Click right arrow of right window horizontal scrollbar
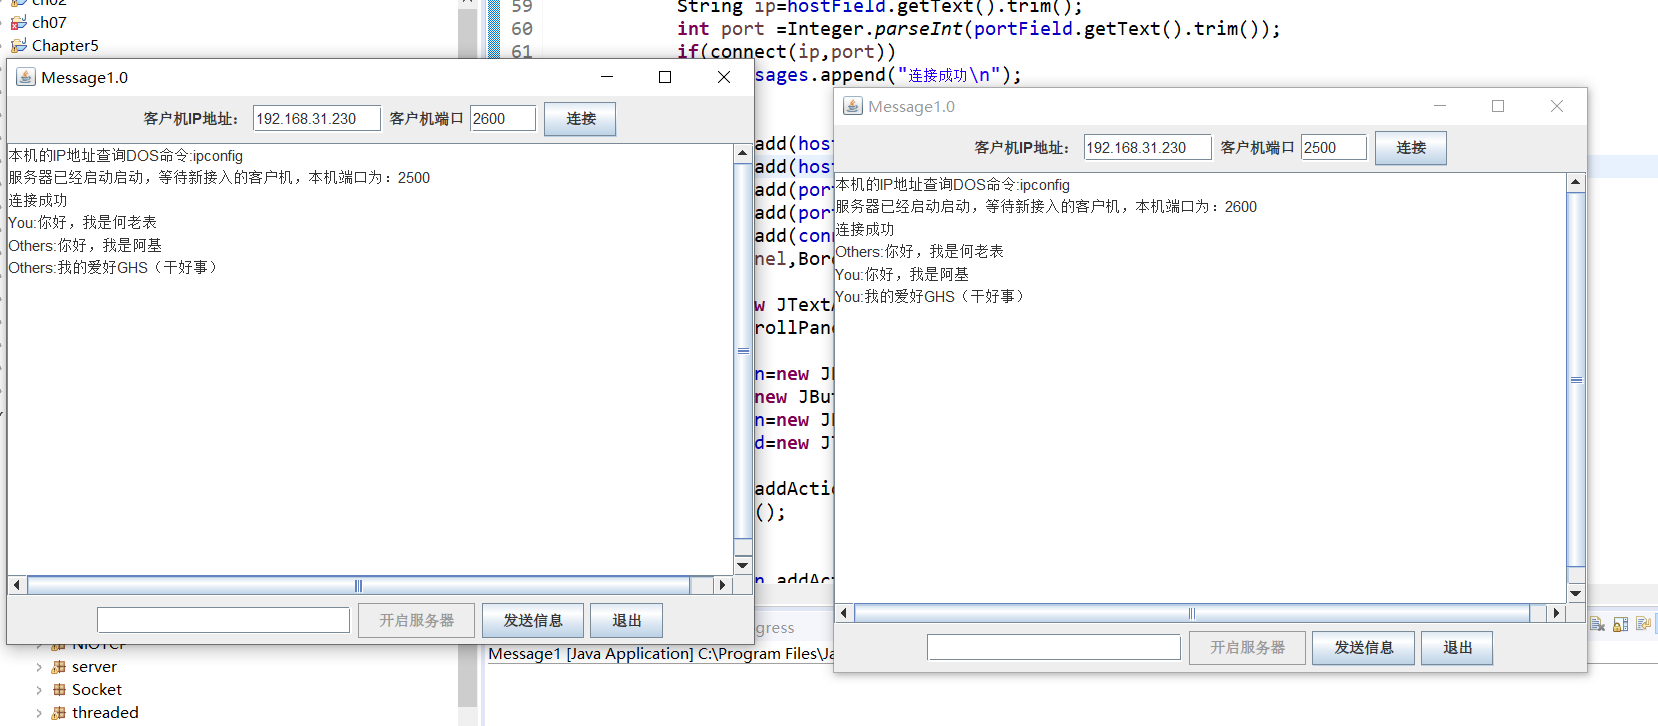 pyautogui.click(x=1555, y=613)
